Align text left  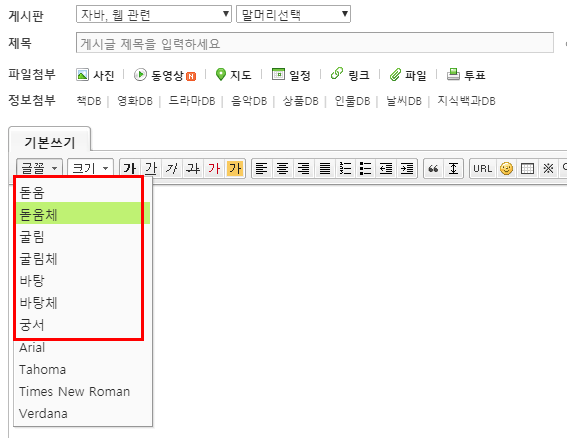pos(262,169)
